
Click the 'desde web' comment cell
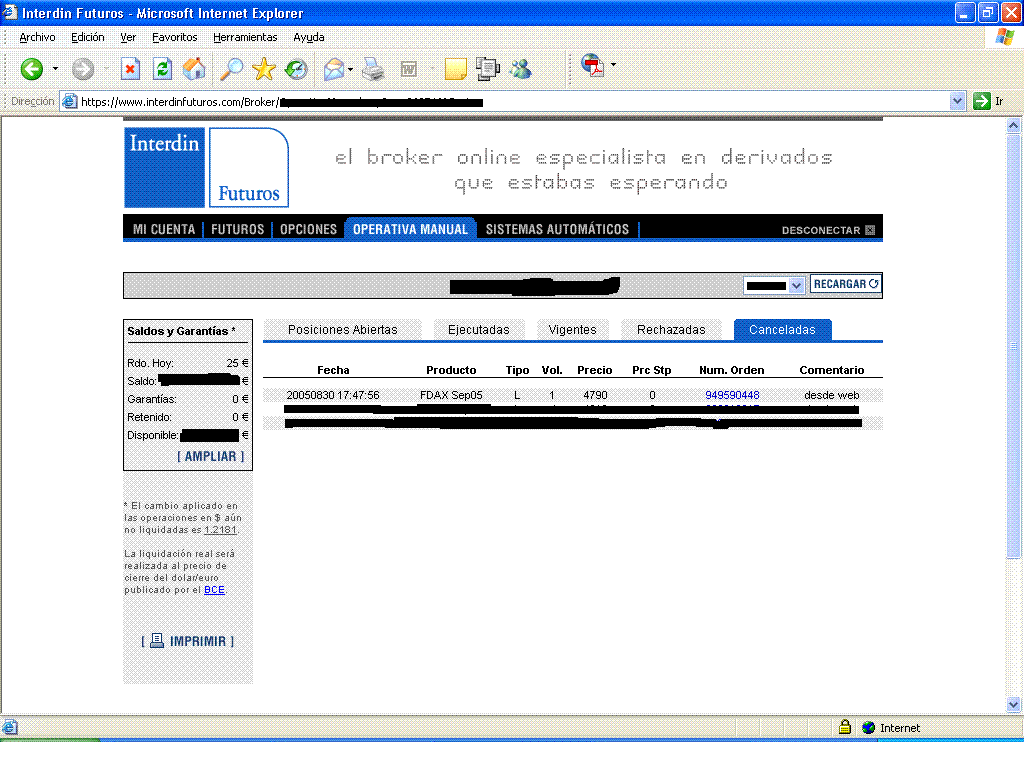(831, 395)
